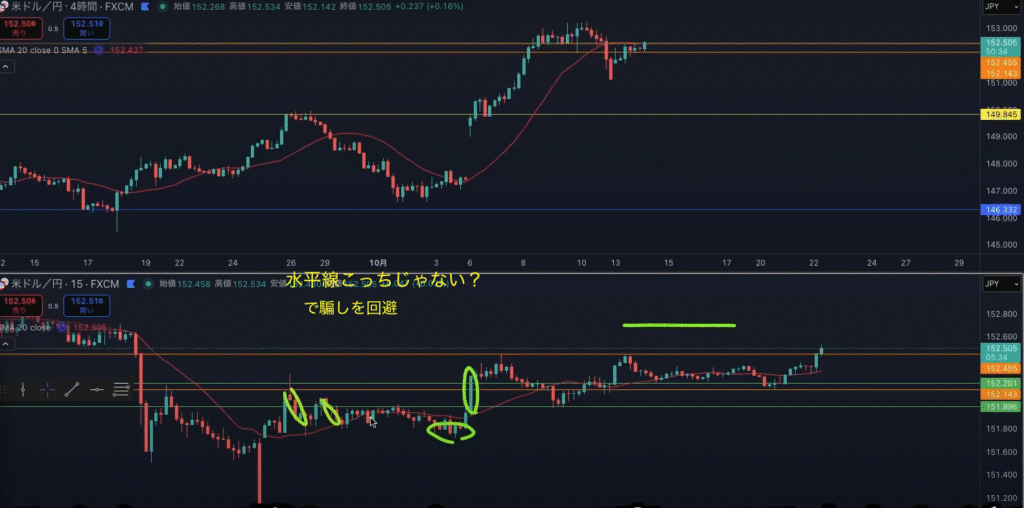The height and width of the screenshot is (508, 1024).
Task: Grab the drawing toolbar drag handle
Action: tap(3, 390)
